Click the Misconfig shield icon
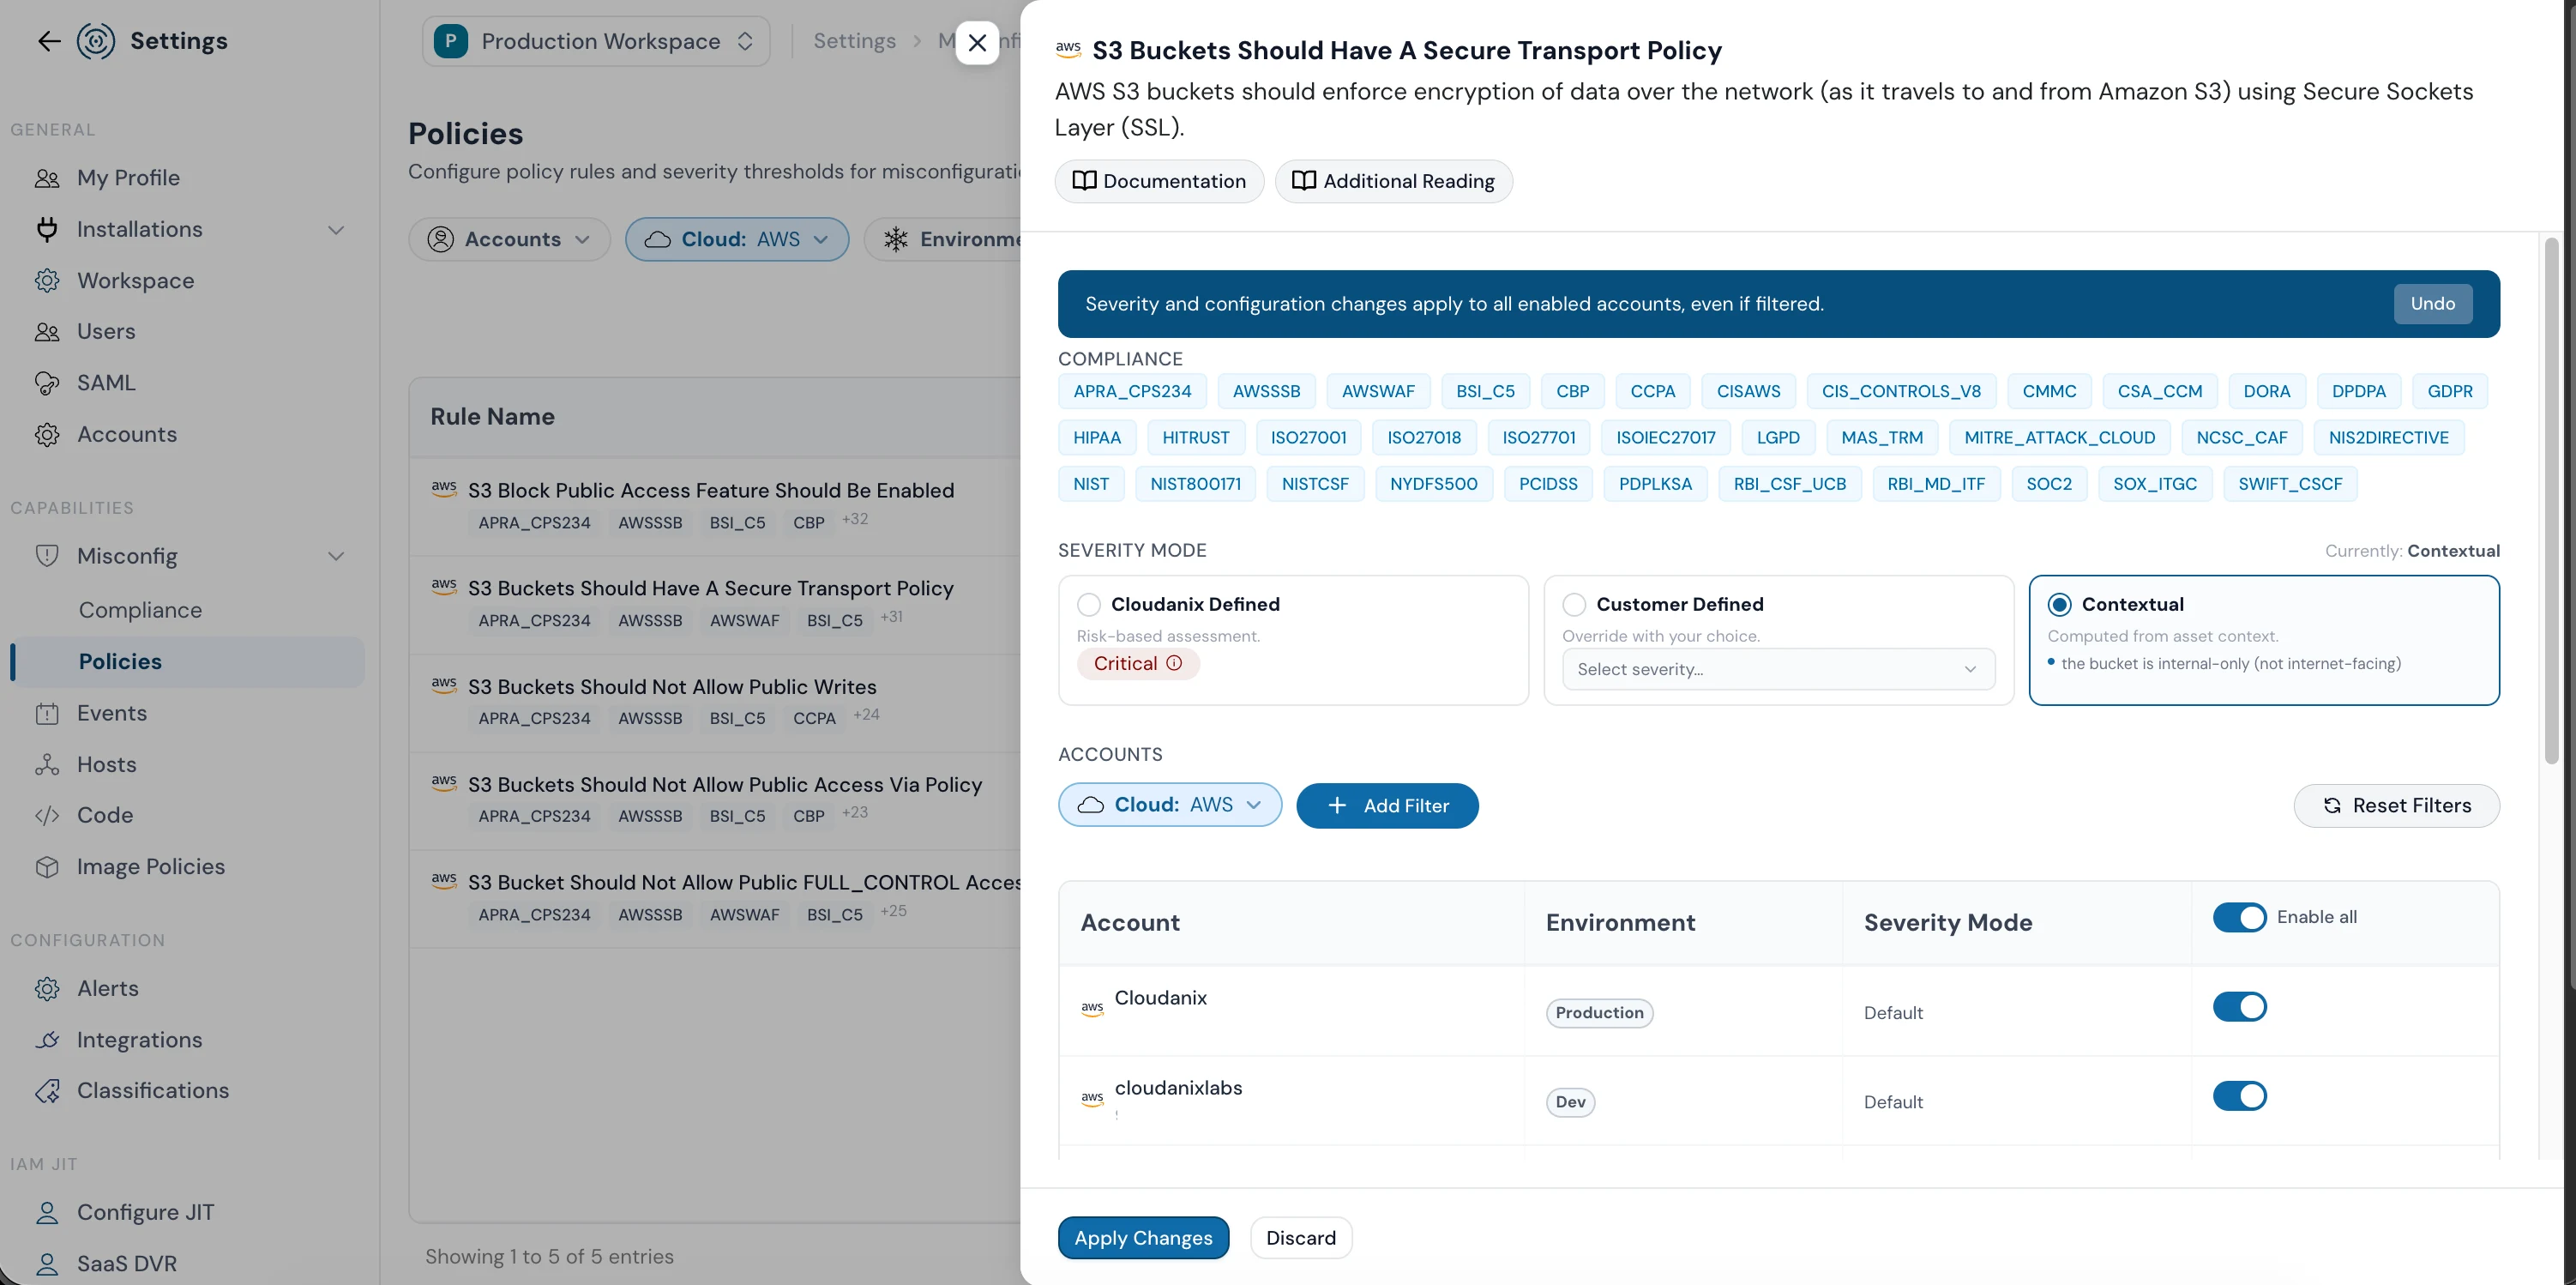The width and height of the screenshot is (2576, 1285). tap(47, 556)
